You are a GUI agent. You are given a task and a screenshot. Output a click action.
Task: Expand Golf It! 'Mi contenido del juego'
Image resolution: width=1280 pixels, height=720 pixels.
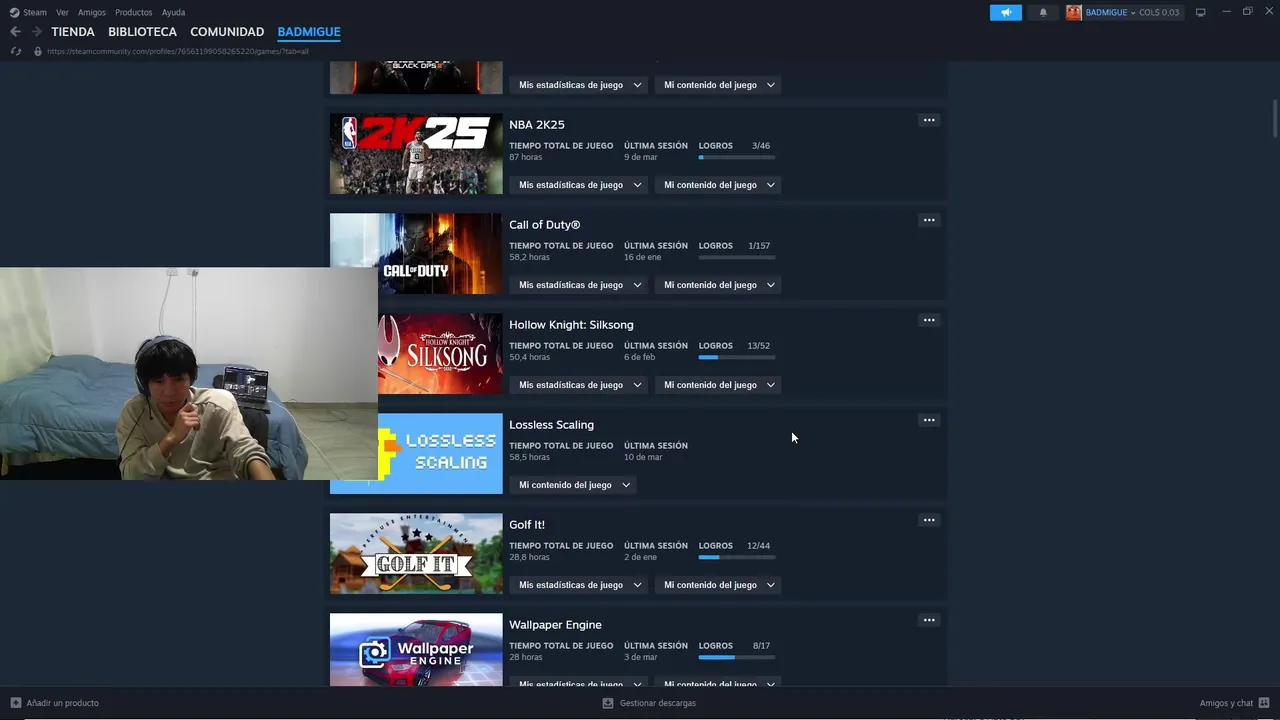(x=718, y=585)
